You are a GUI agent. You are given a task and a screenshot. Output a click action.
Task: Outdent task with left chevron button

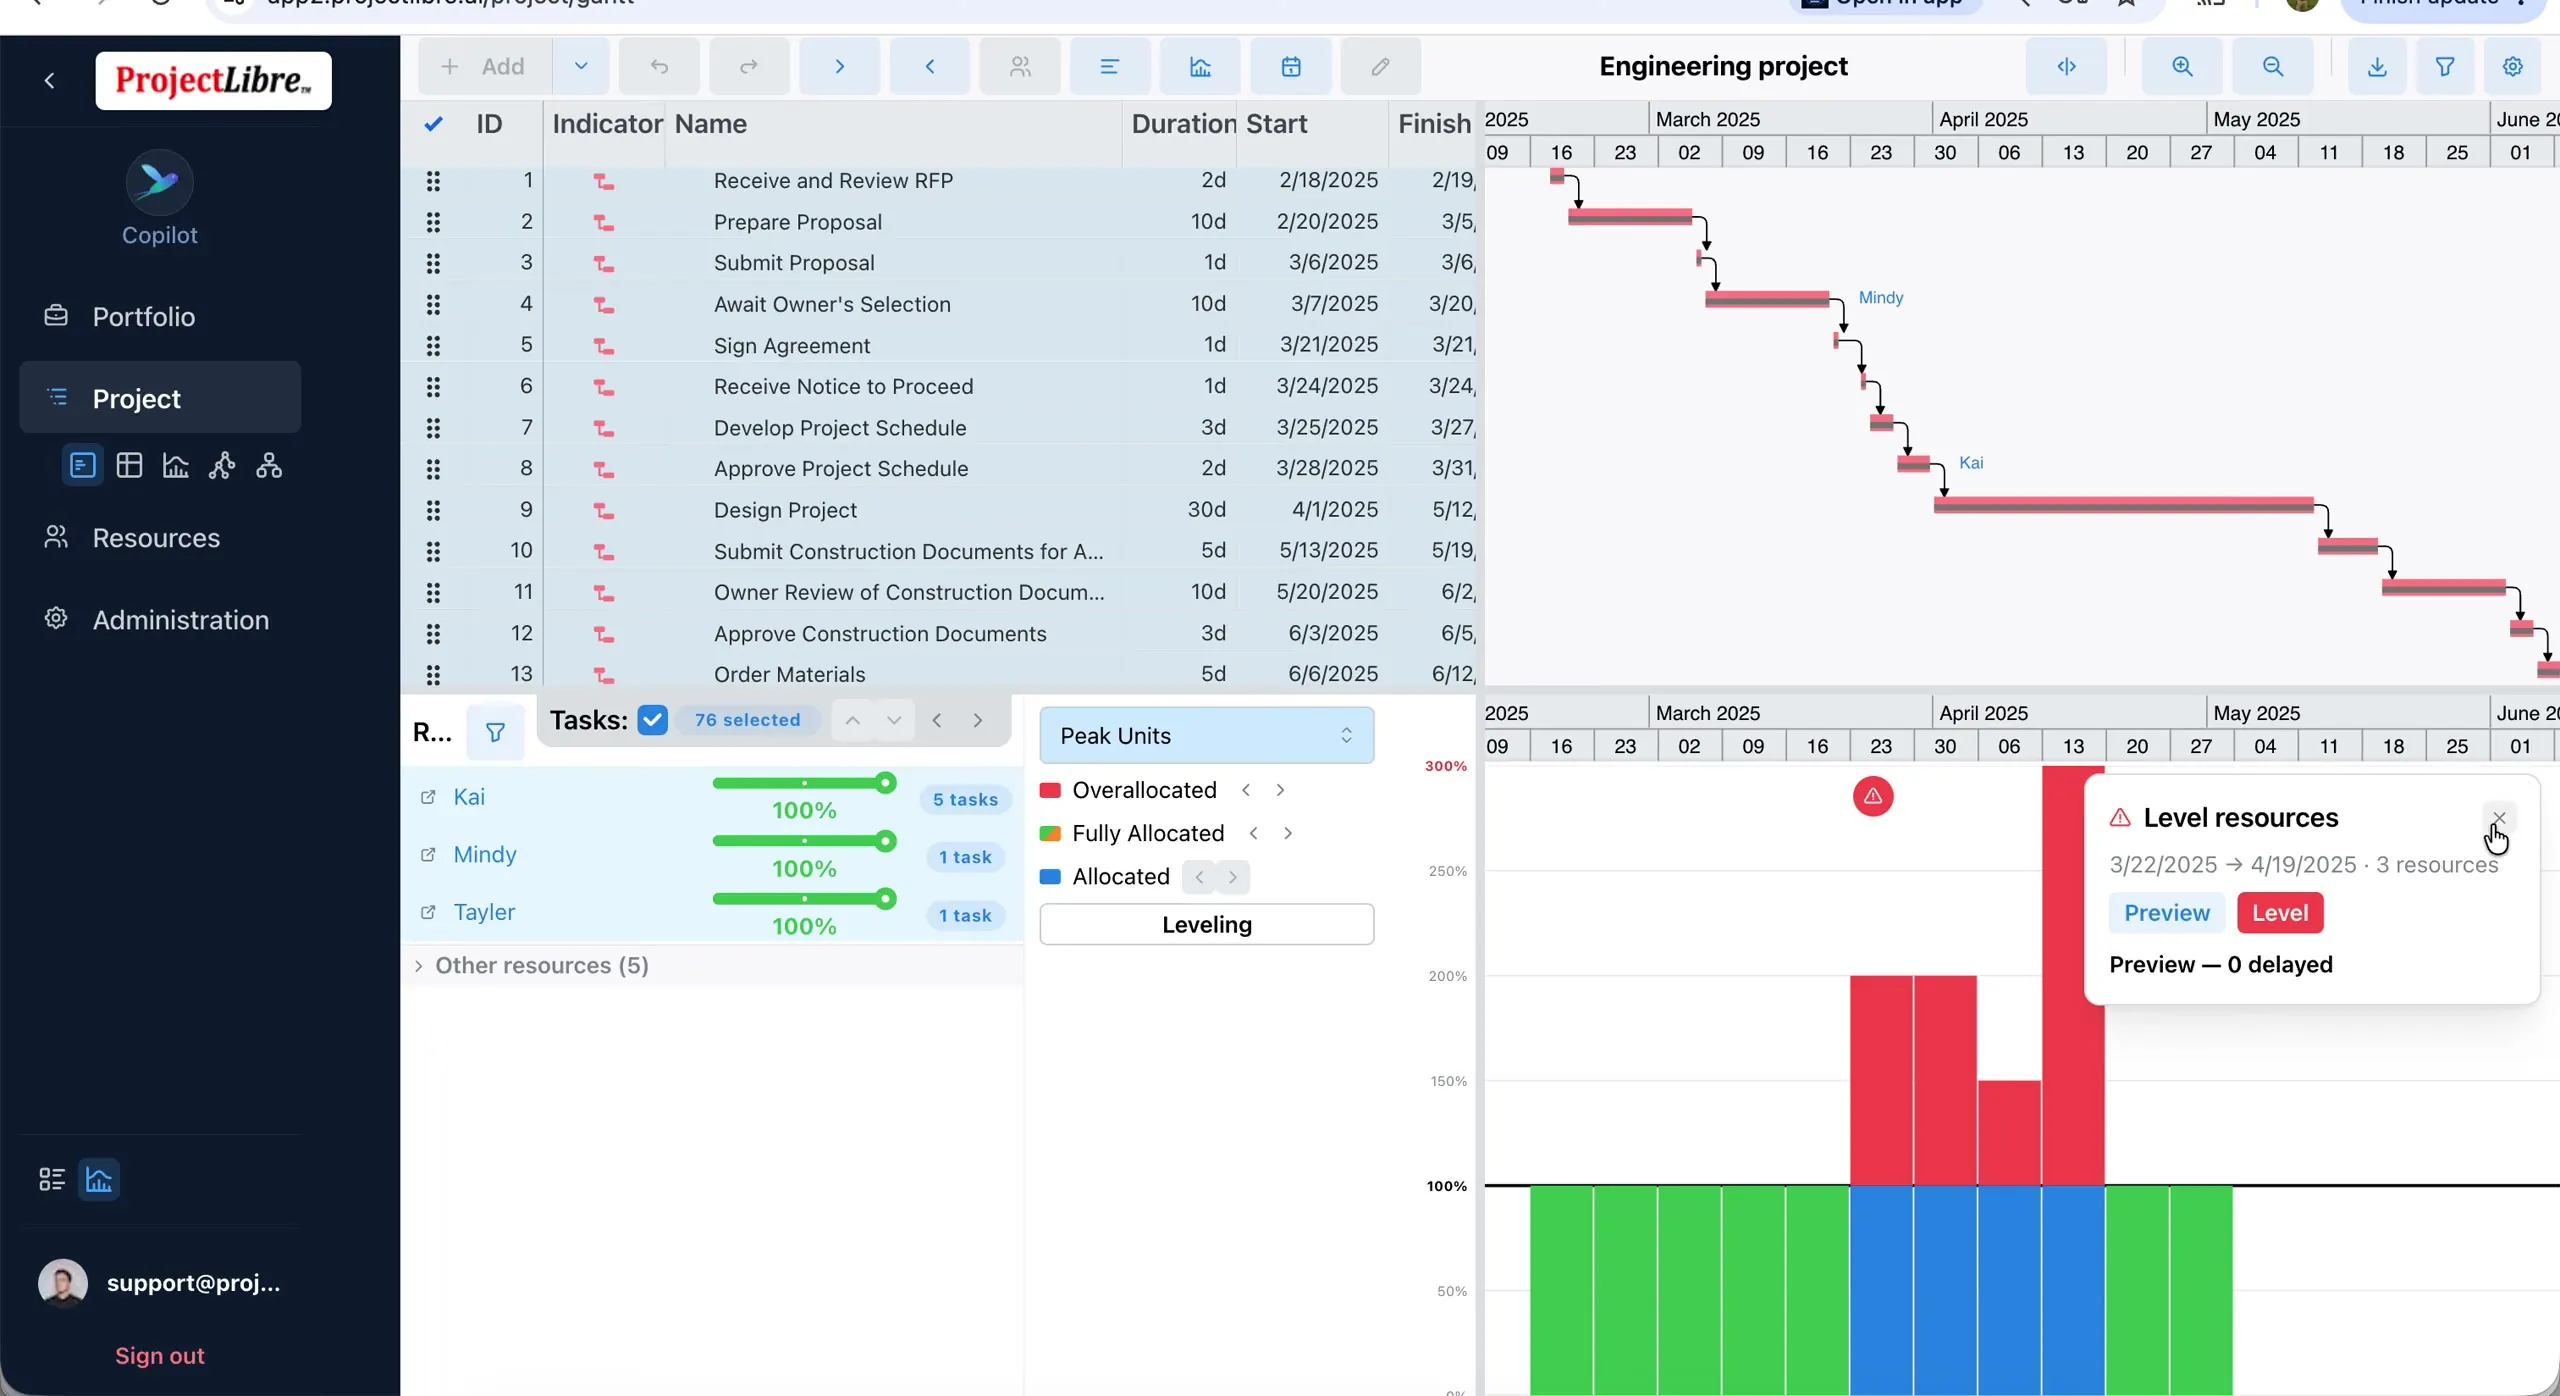click(x=929, y=66)
